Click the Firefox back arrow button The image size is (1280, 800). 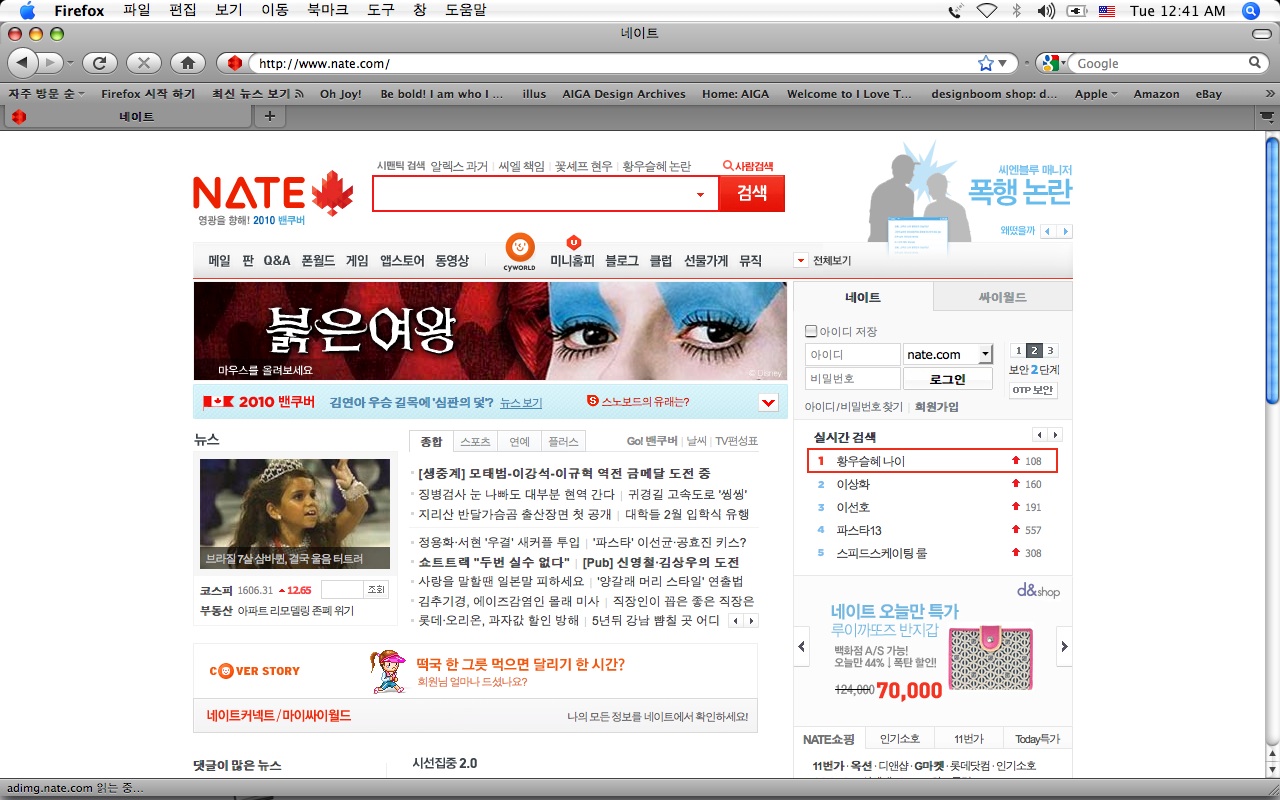click(x=23, y=63)
